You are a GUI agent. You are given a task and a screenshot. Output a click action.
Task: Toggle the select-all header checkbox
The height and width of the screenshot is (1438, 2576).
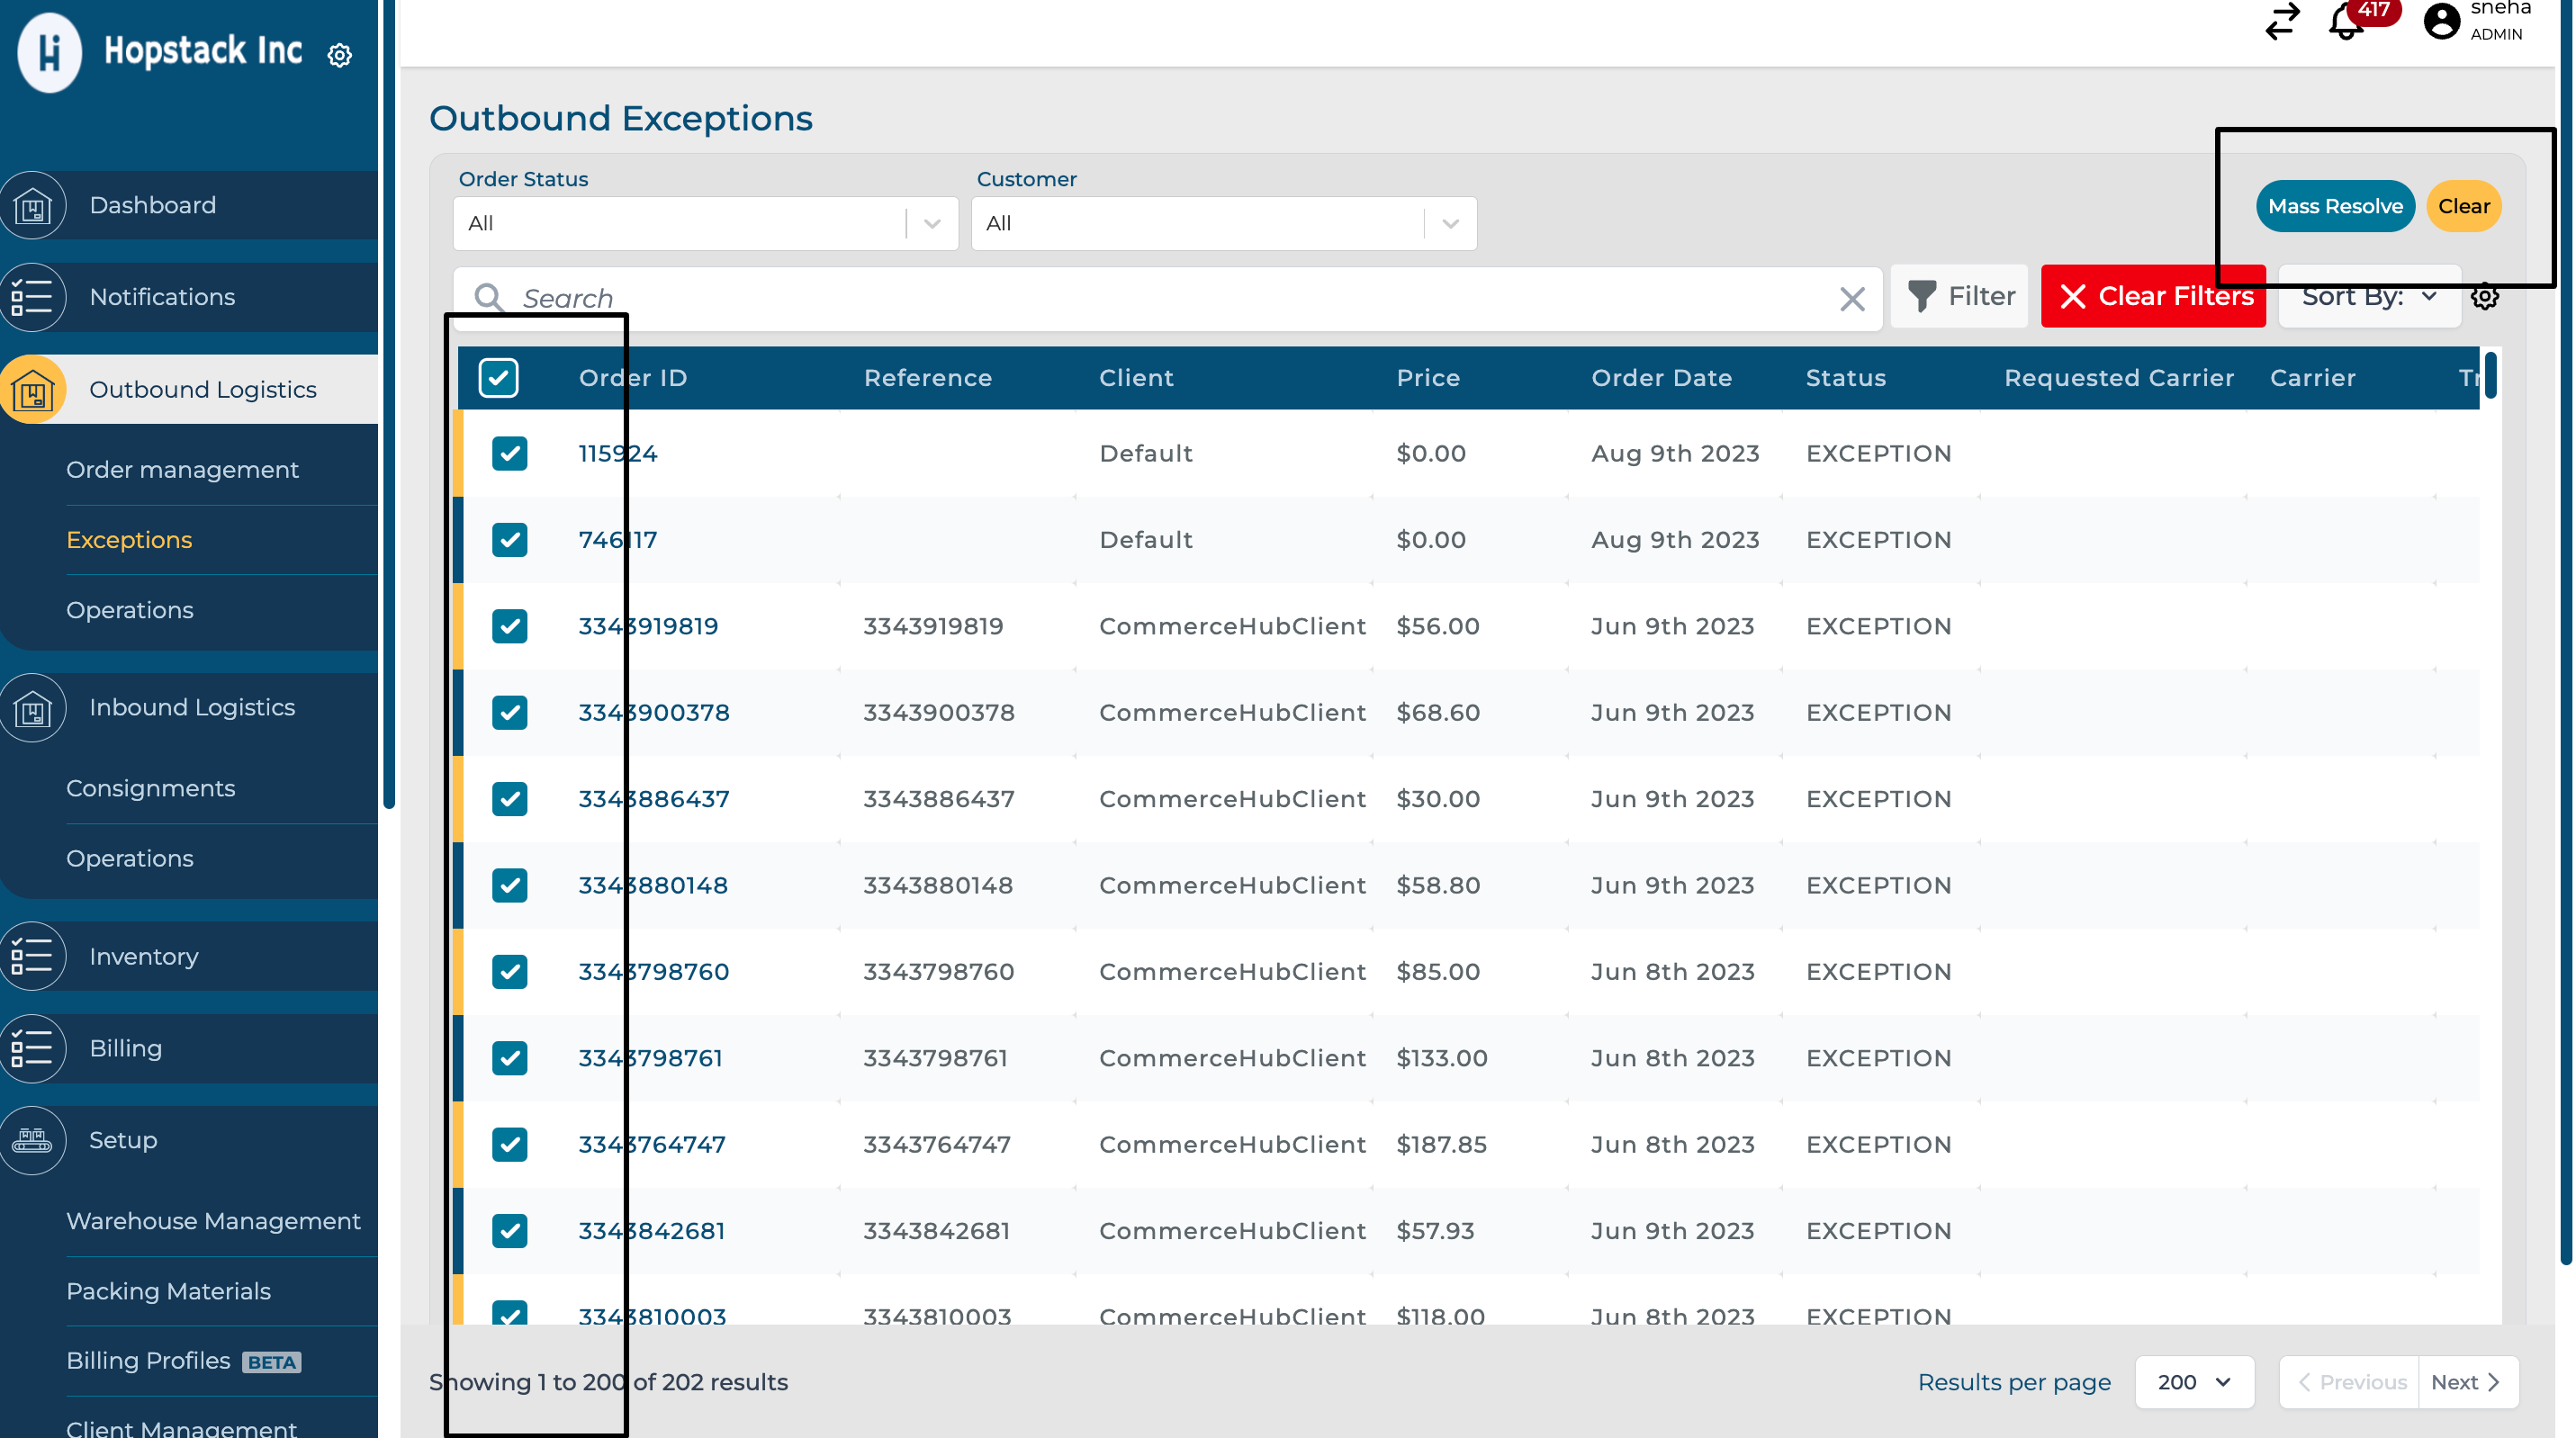(498, 378)
